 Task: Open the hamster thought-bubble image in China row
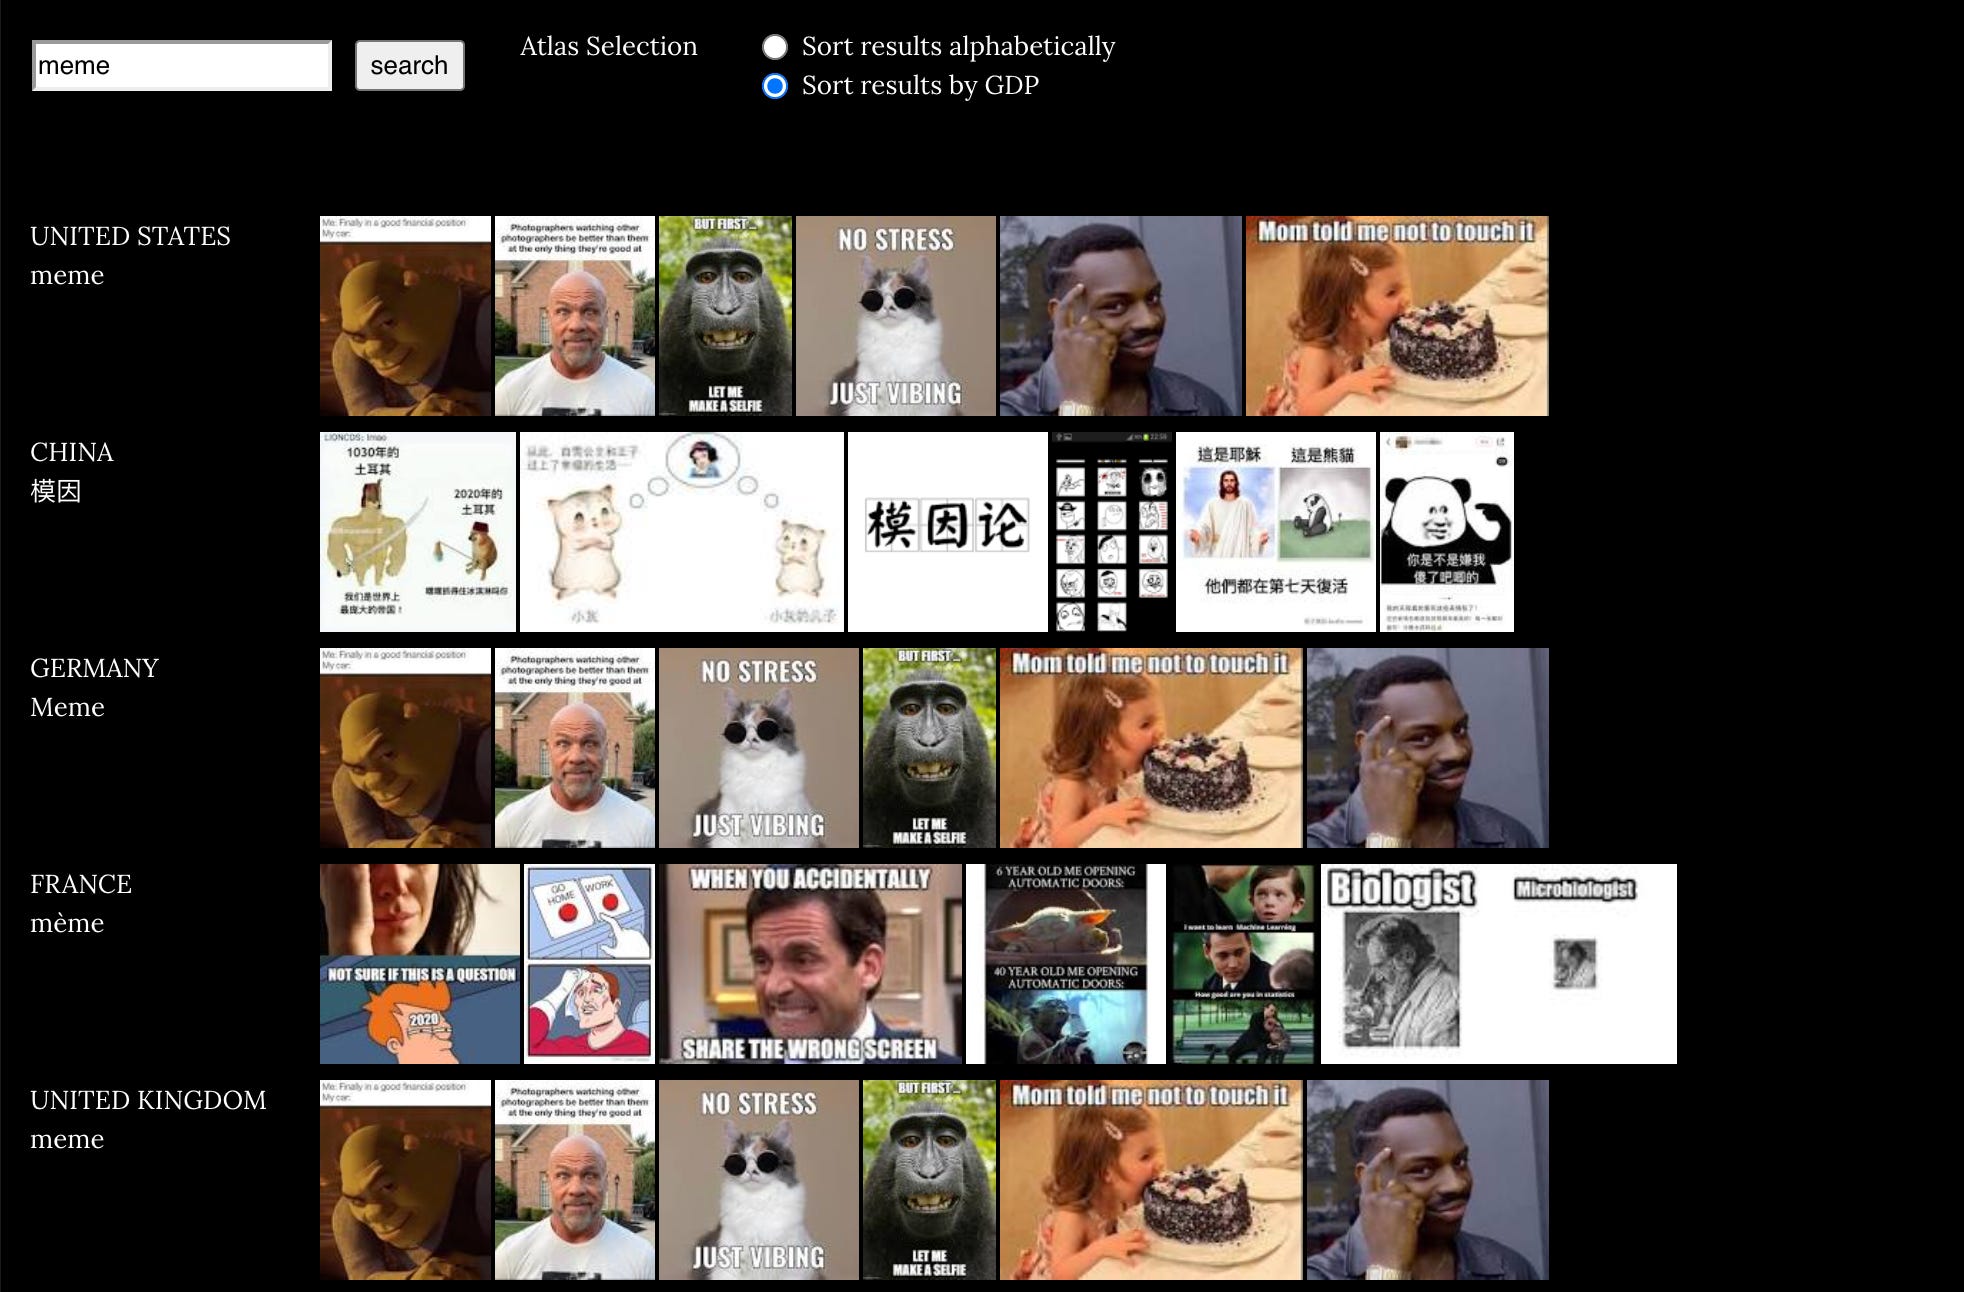tap(682, 532)
